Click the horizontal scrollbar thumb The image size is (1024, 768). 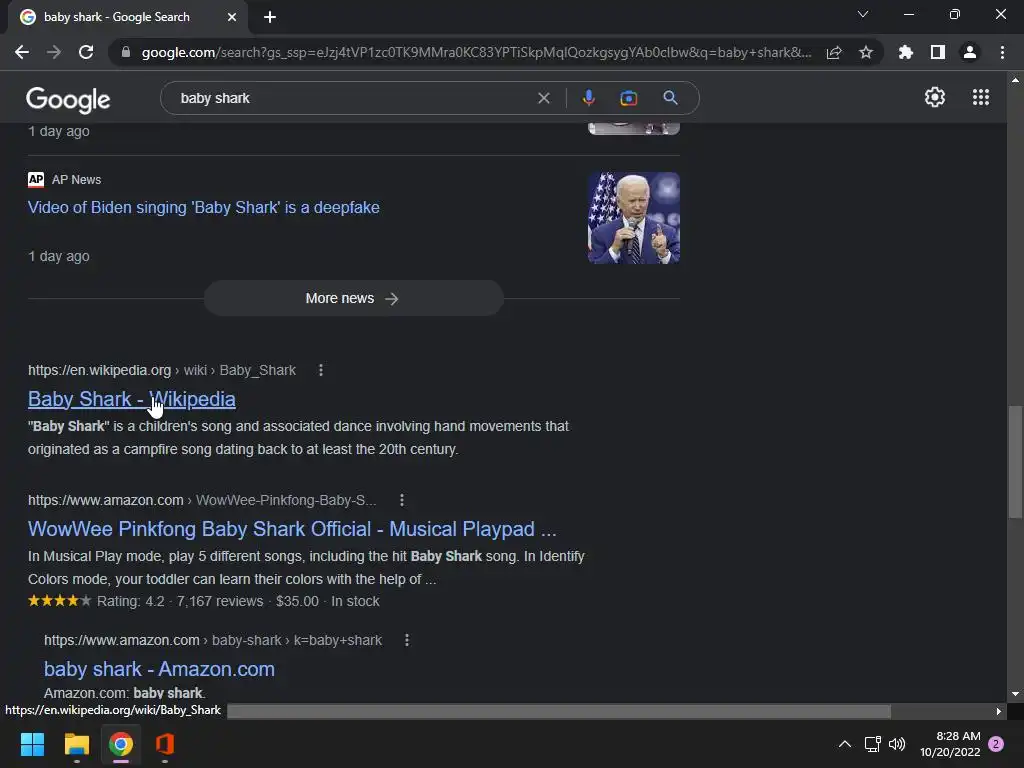[x=558, y=711]
